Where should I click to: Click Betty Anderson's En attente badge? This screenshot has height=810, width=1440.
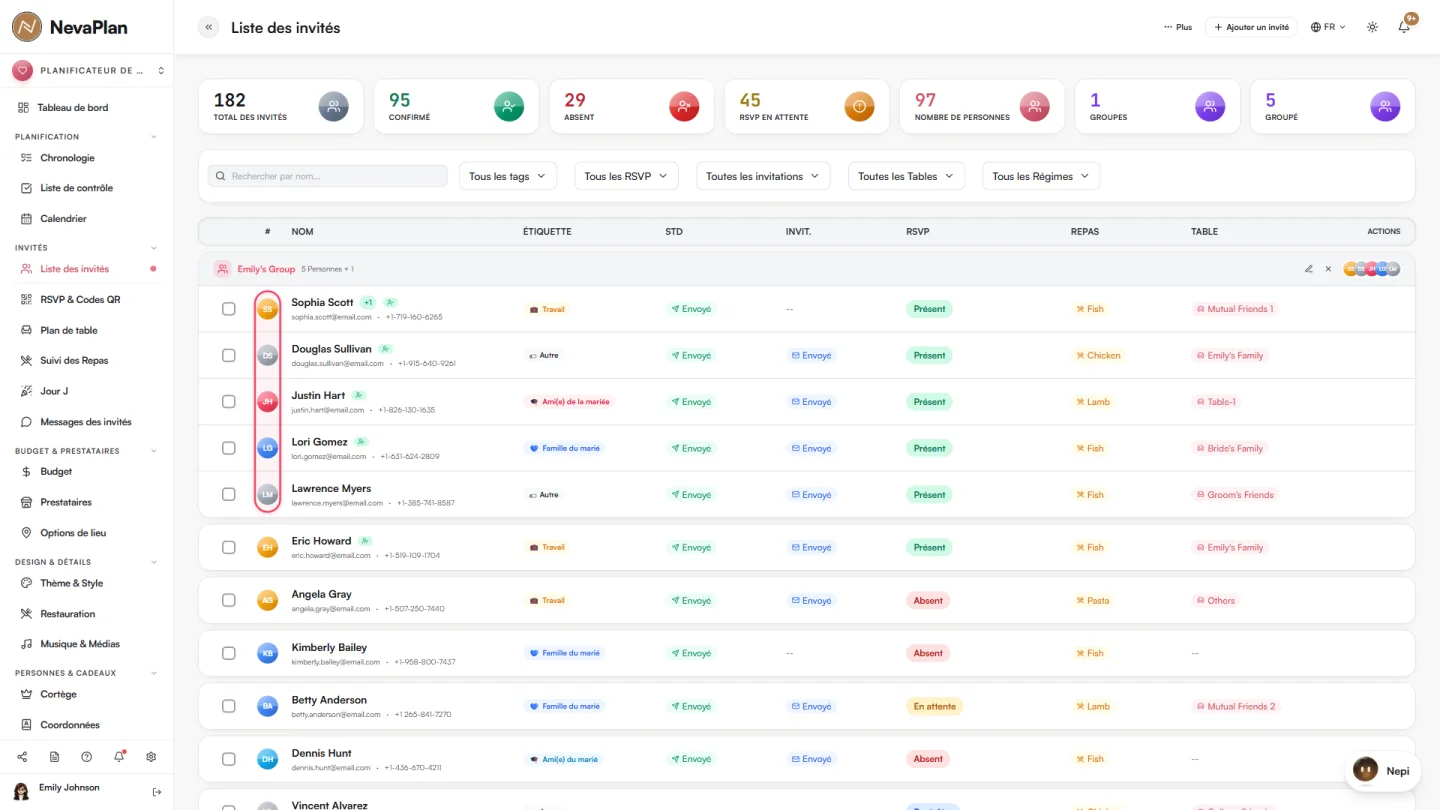pos(934,706)
